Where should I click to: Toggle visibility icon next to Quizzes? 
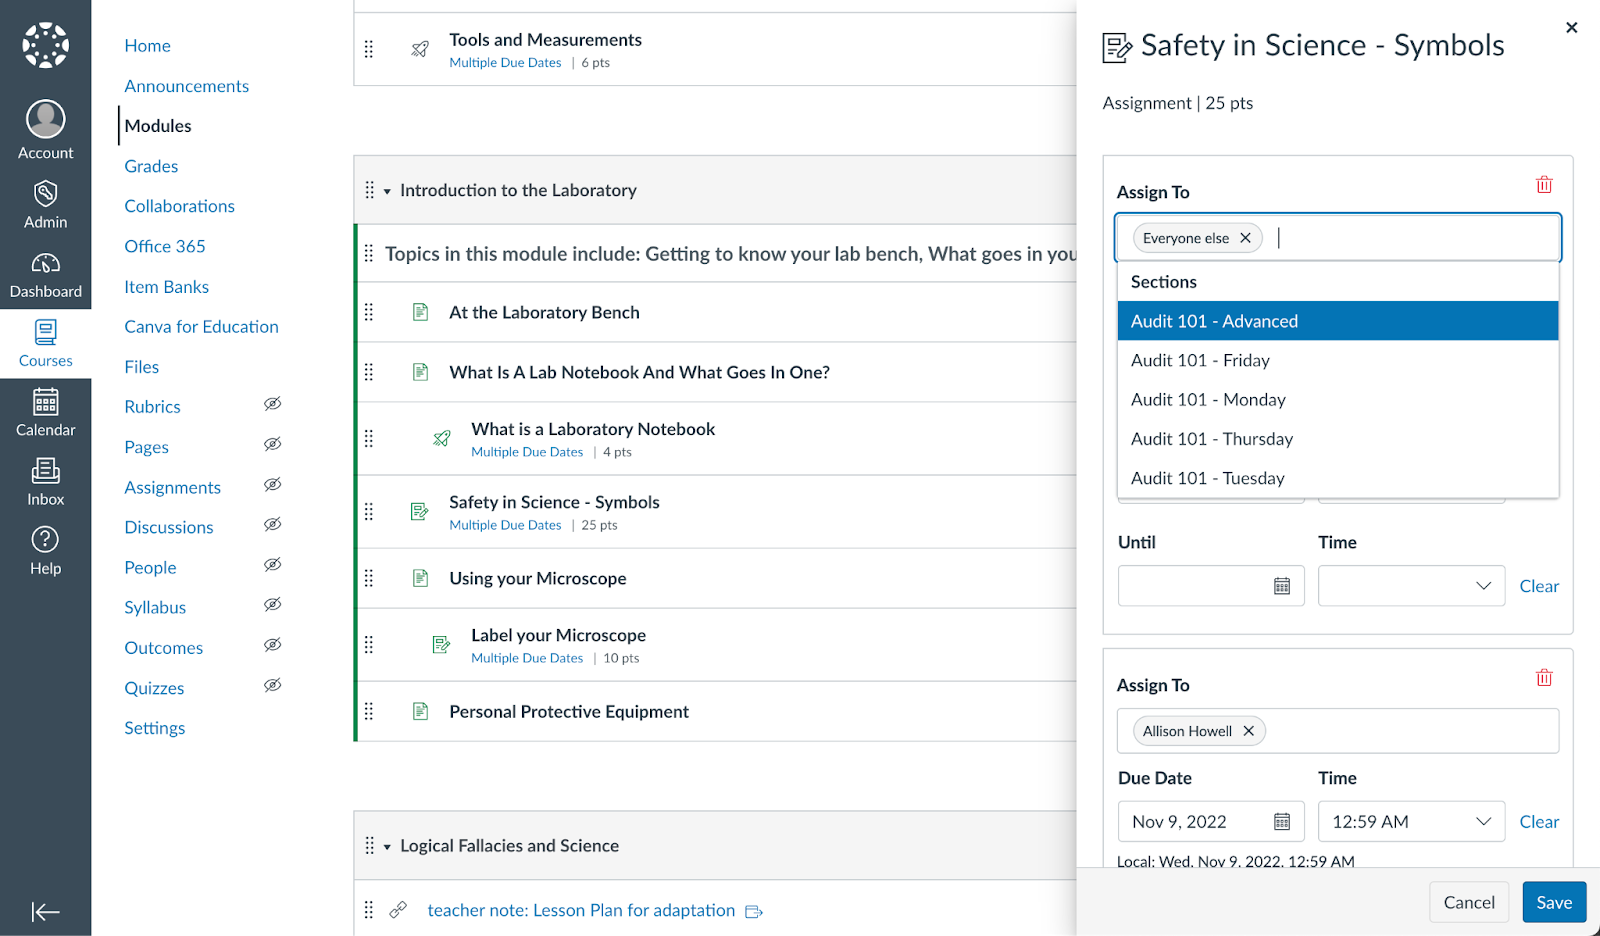tap(272, 686)
